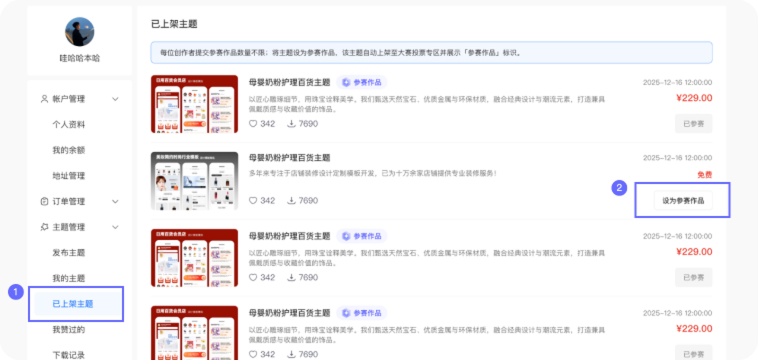The height and width of the screenshot is (360, 758).
Task: Open the gray beauty template thumbnail
Action: pyautogui.click(x=194, y=181)
